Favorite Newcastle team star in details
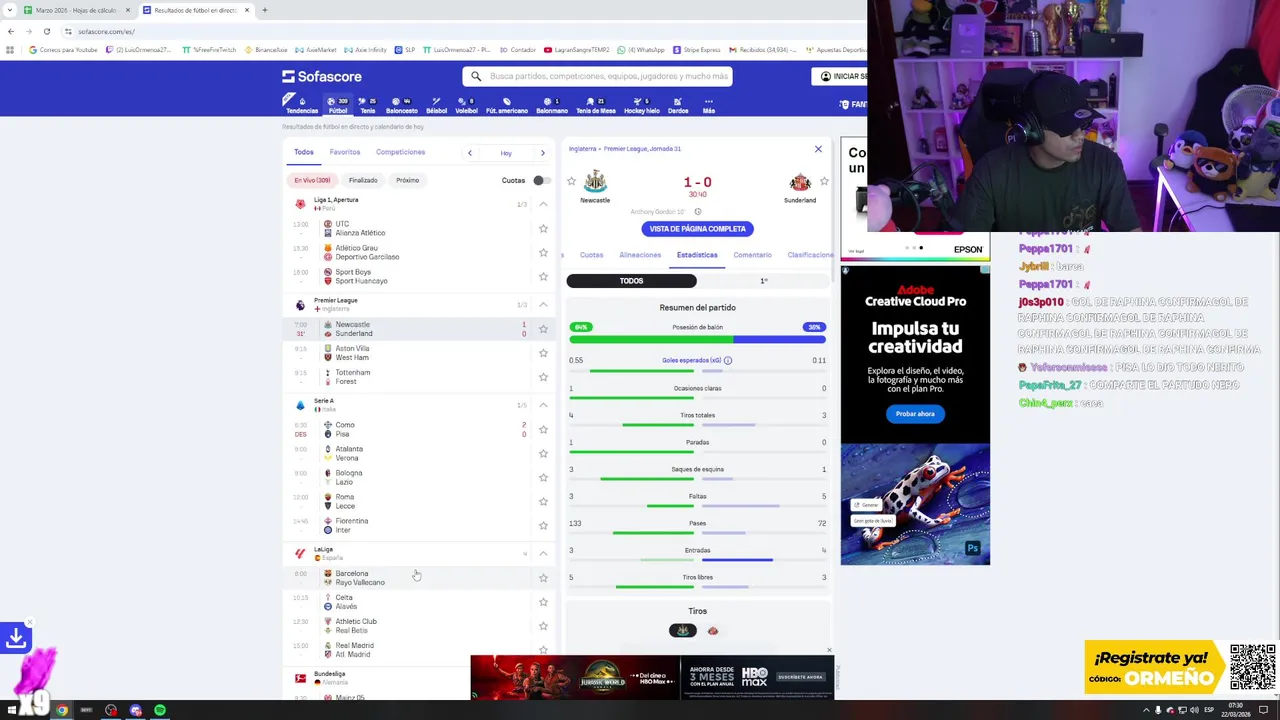Image resolution: width=1280 pixels, height=720 pixels. 571,181
